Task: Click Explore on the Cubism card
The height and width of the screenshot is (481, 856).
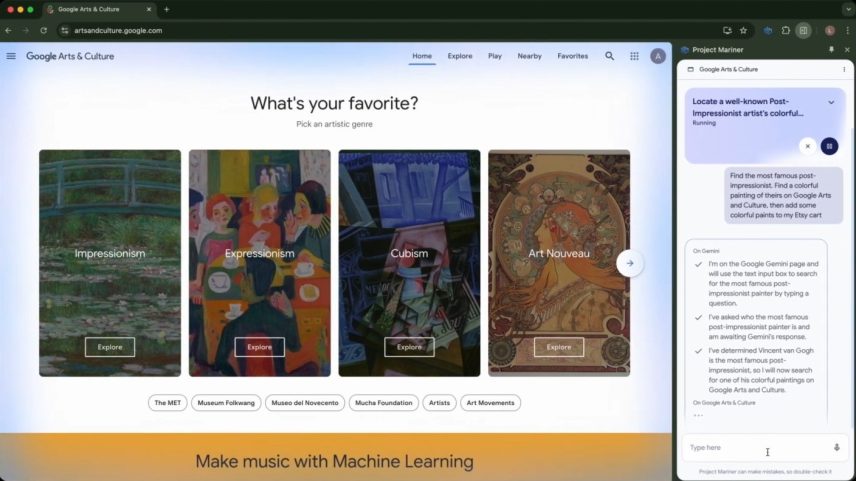Action: click(409, 347)
